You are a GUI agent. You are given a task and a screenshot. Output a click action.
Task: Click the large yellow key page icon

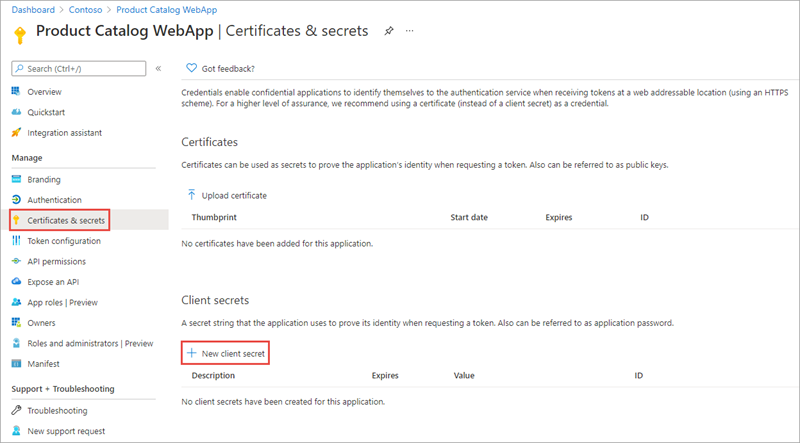coord(20,35)
